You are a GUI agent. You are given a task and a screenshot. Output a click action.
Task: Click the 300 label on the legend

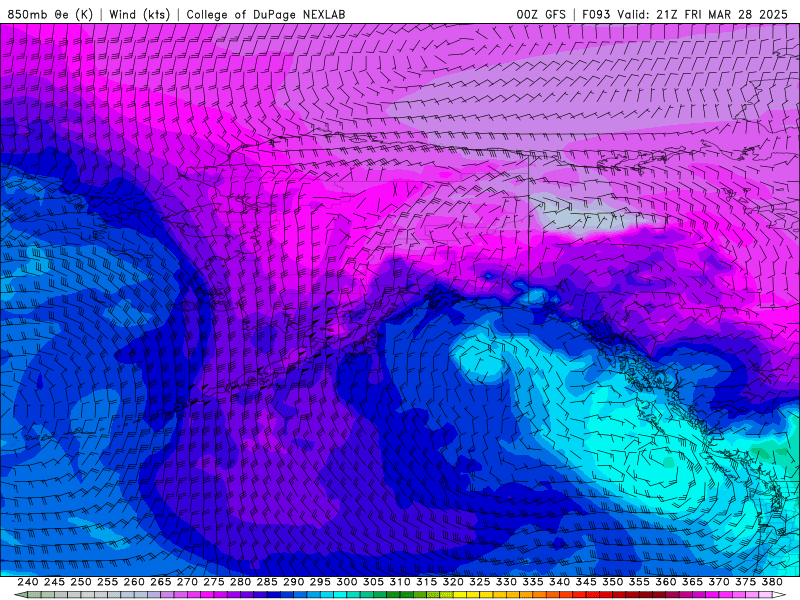pyautogui.click(x=346, y=582)
